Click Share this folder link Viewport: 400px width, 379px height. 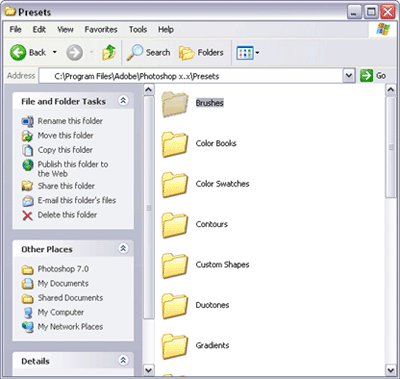(x=66, y=186)
